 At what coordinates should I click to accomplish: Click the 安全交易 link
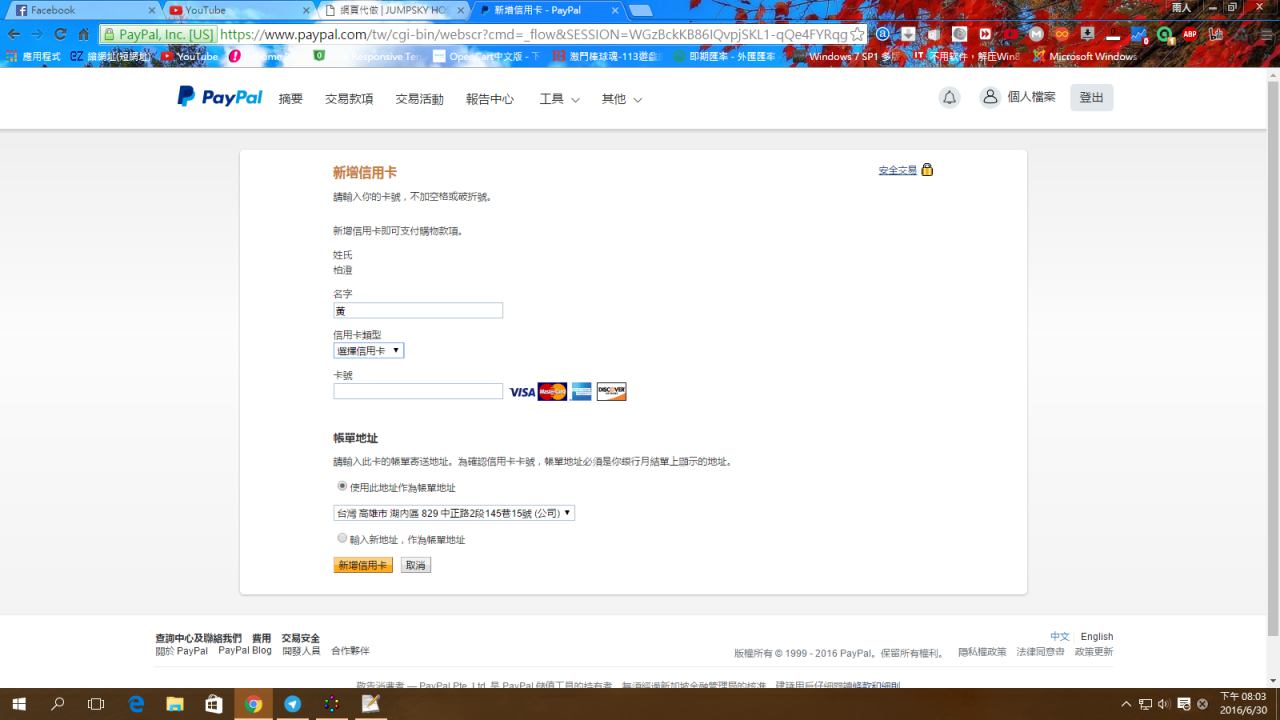pos(898,170)
